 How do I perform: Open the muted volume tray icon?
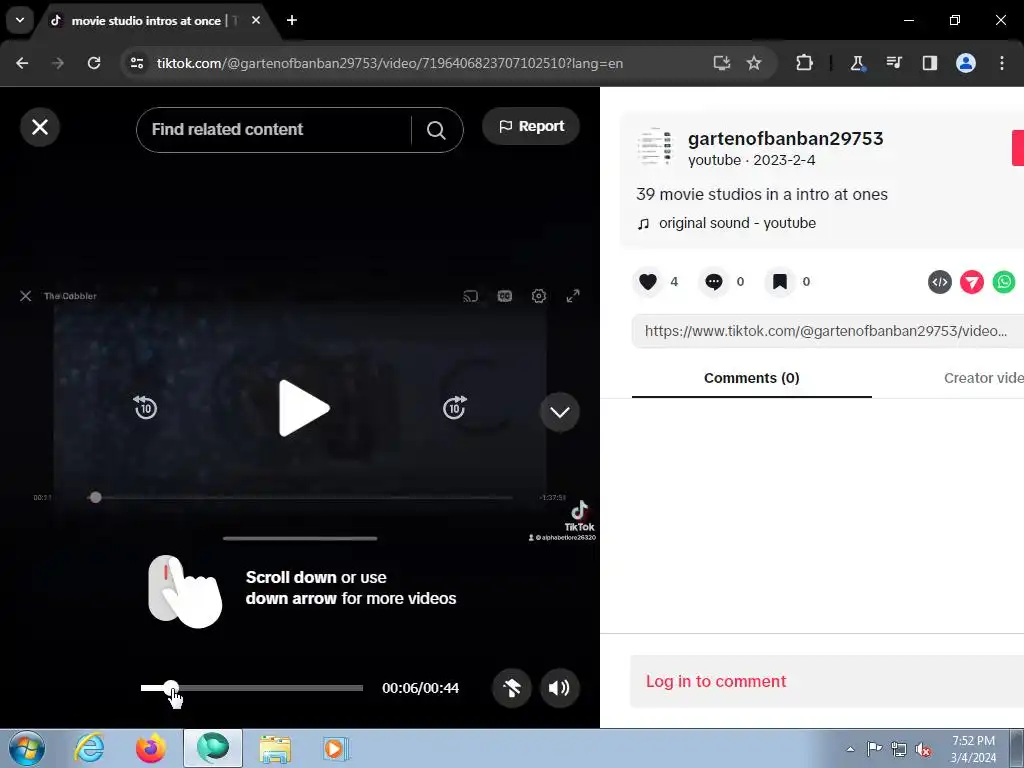923,749
